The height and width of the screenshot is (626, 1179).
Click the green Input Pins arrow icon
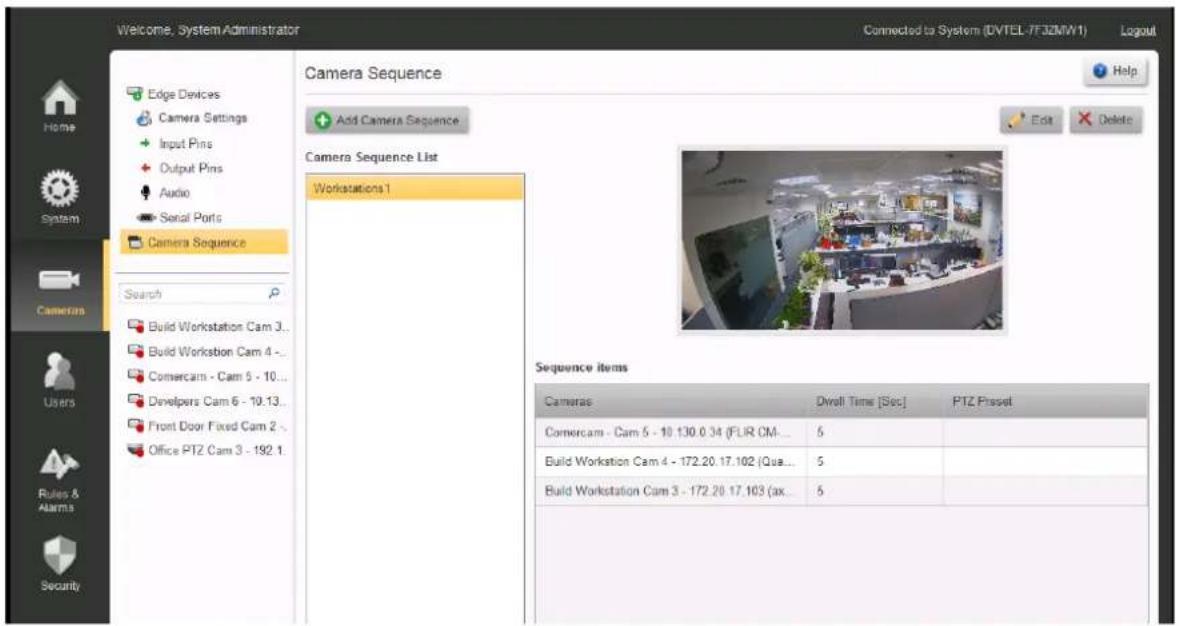click(144, 143)
